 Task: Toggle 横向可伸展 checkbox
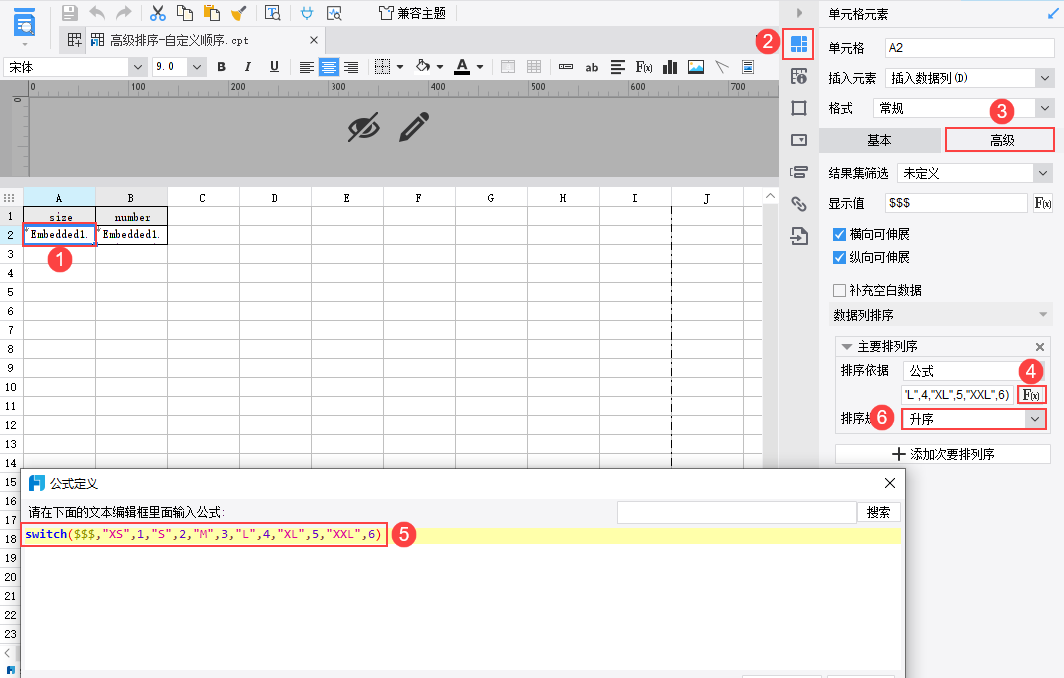839,234
